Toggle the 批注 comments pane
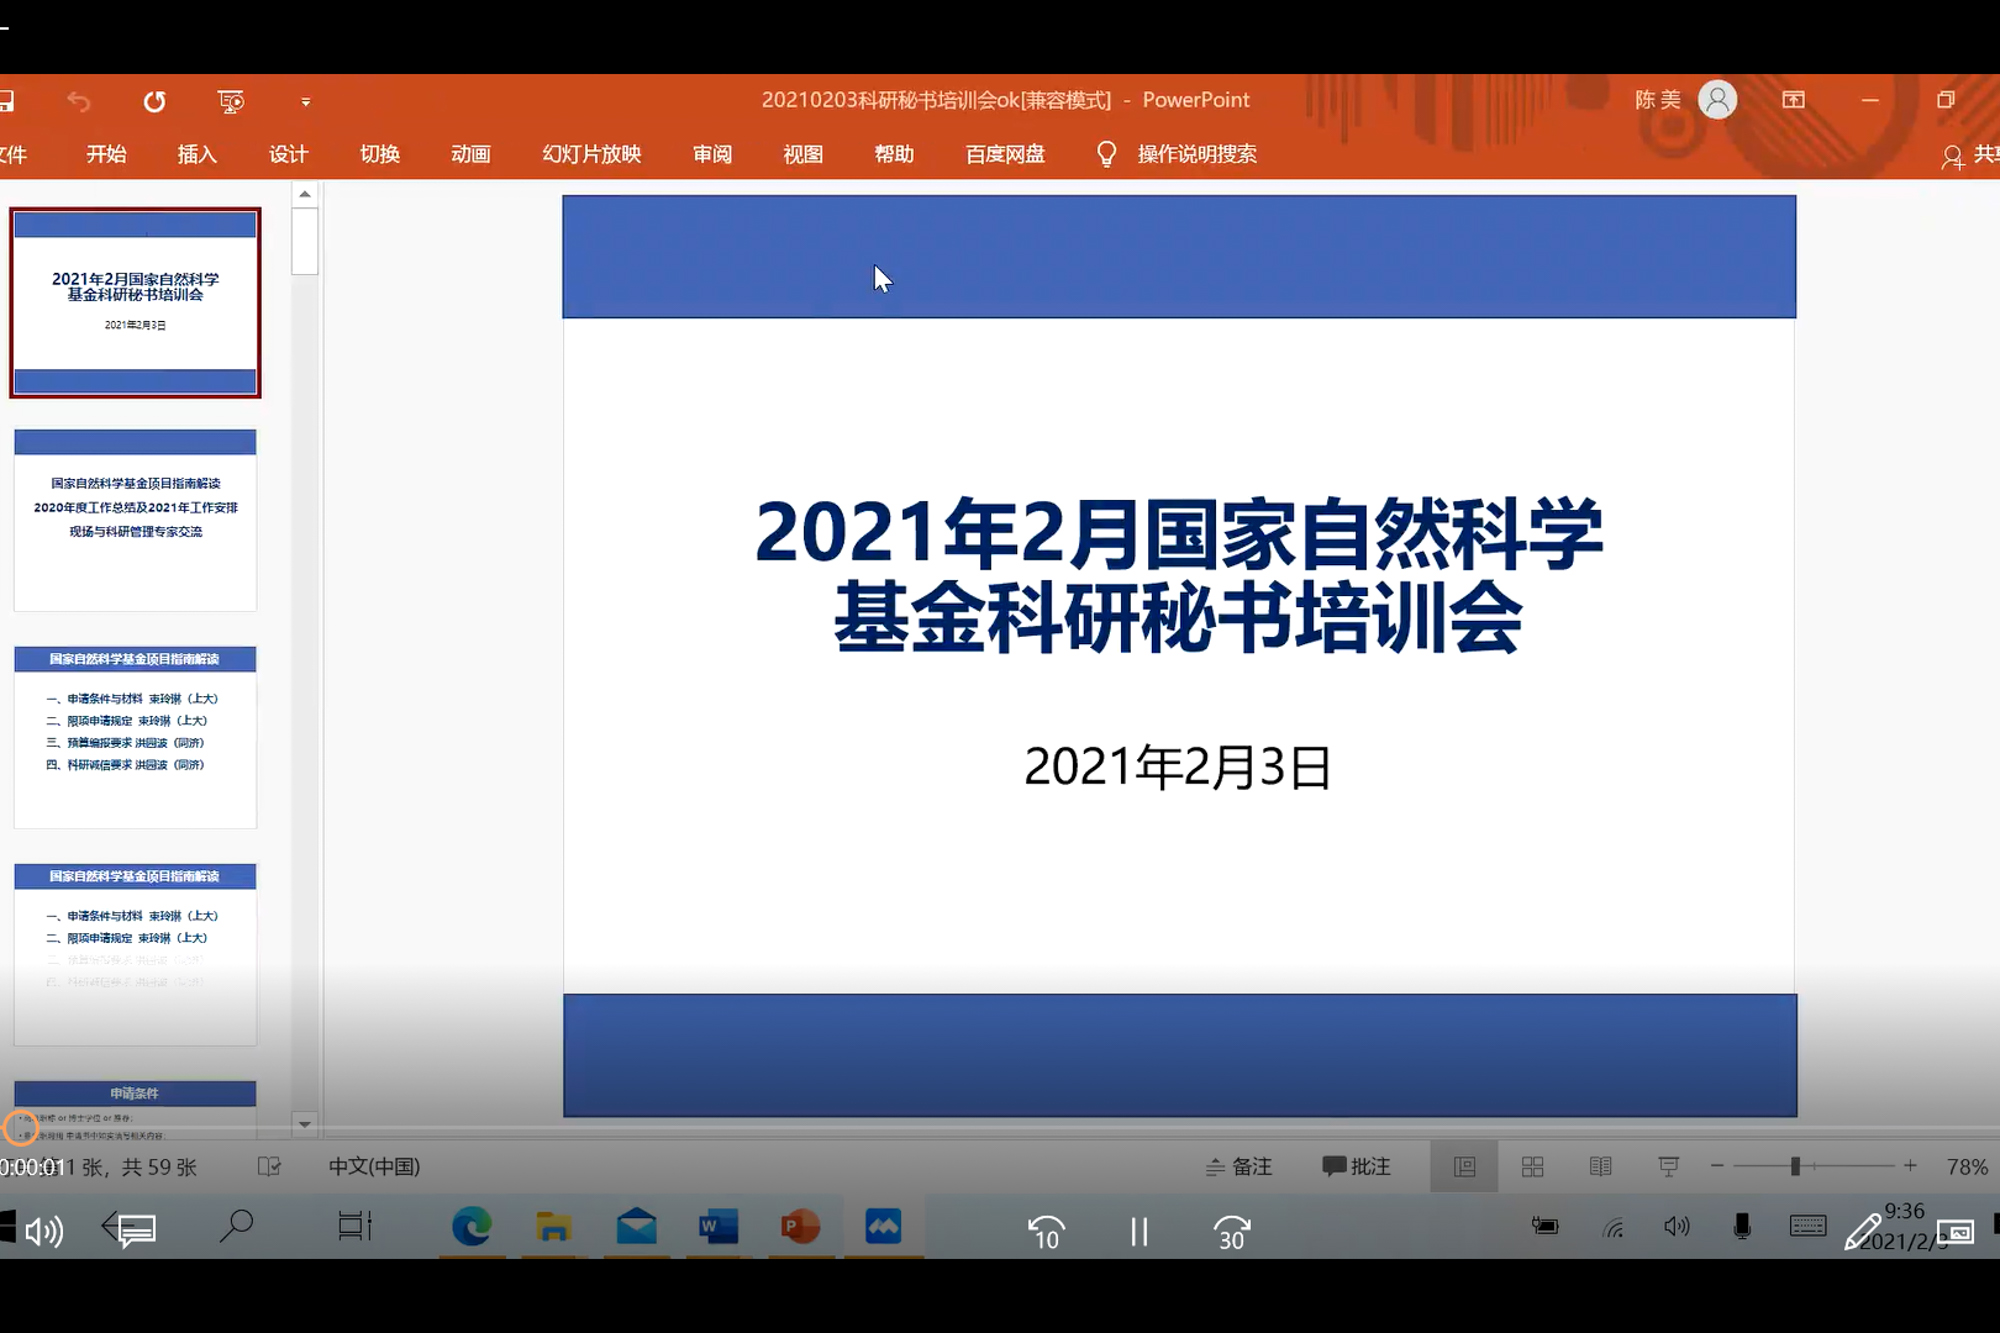This screenshot has height=1333, width=2000. (x=1356, y=1166)
